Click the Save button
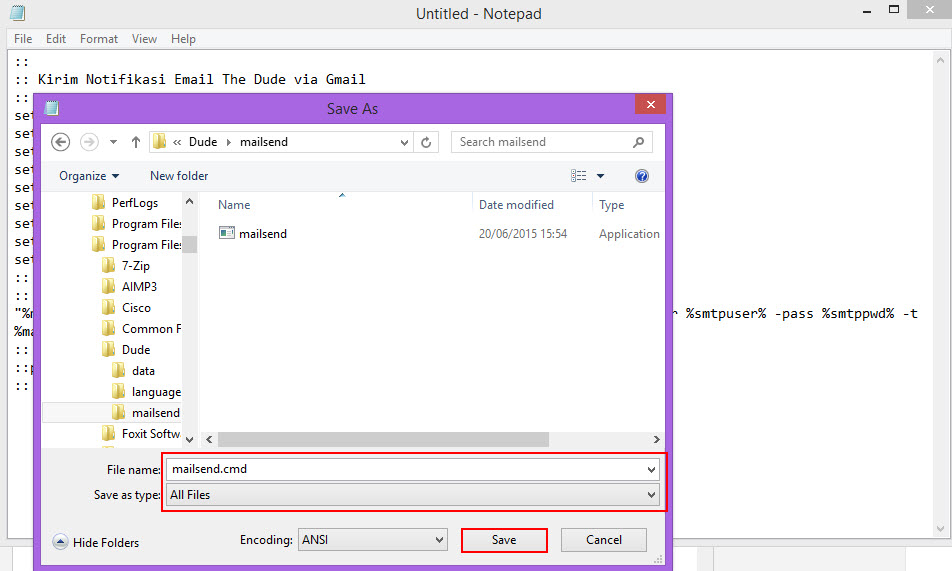The image size is (952, 571). 504,540
